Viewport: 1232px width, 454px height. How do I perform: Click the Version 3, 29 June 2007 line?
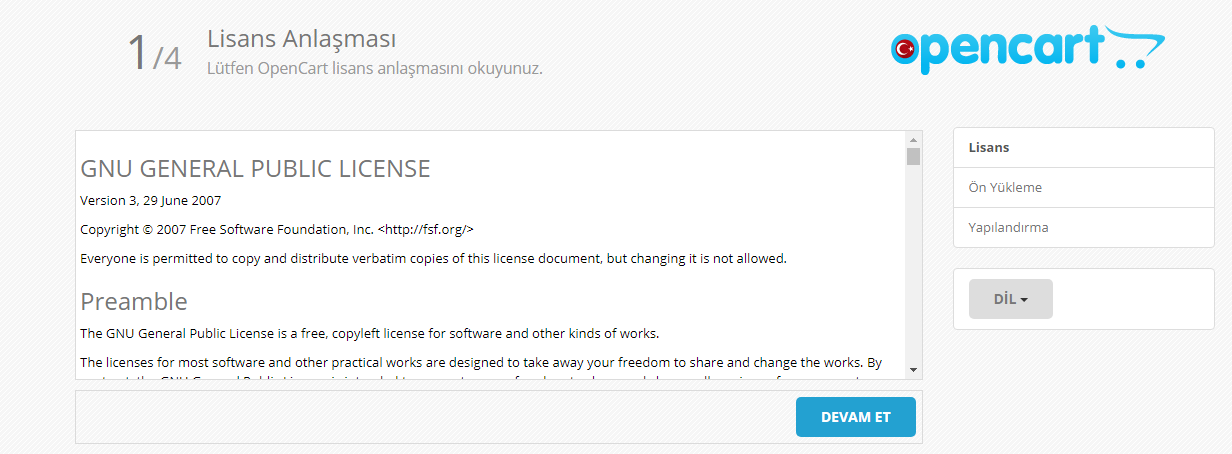(151, 200)
